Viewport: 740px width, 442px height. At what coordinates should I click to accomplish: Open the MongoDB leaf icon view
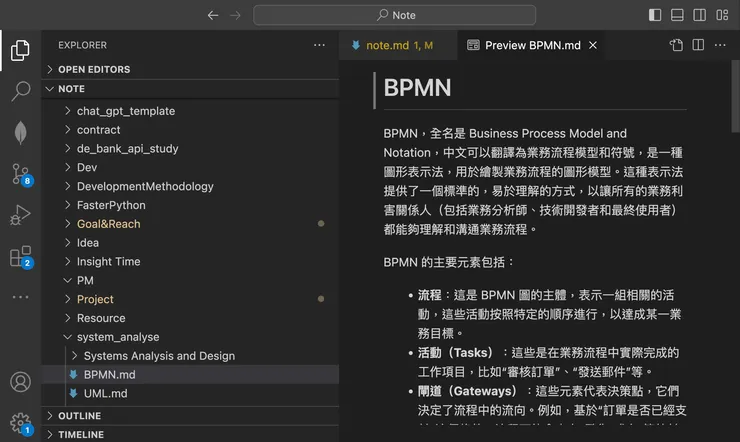20,132
